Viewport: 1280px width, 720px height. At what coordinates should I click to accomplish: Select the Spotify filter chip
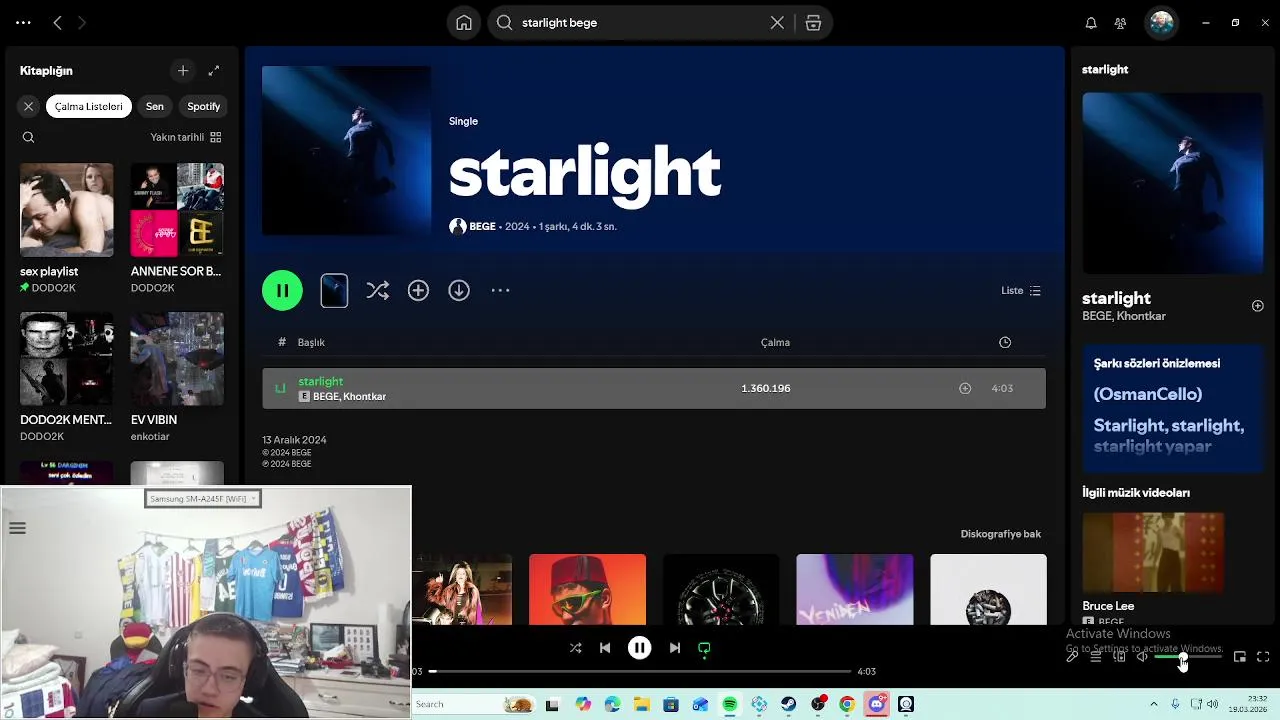(203, 106)
